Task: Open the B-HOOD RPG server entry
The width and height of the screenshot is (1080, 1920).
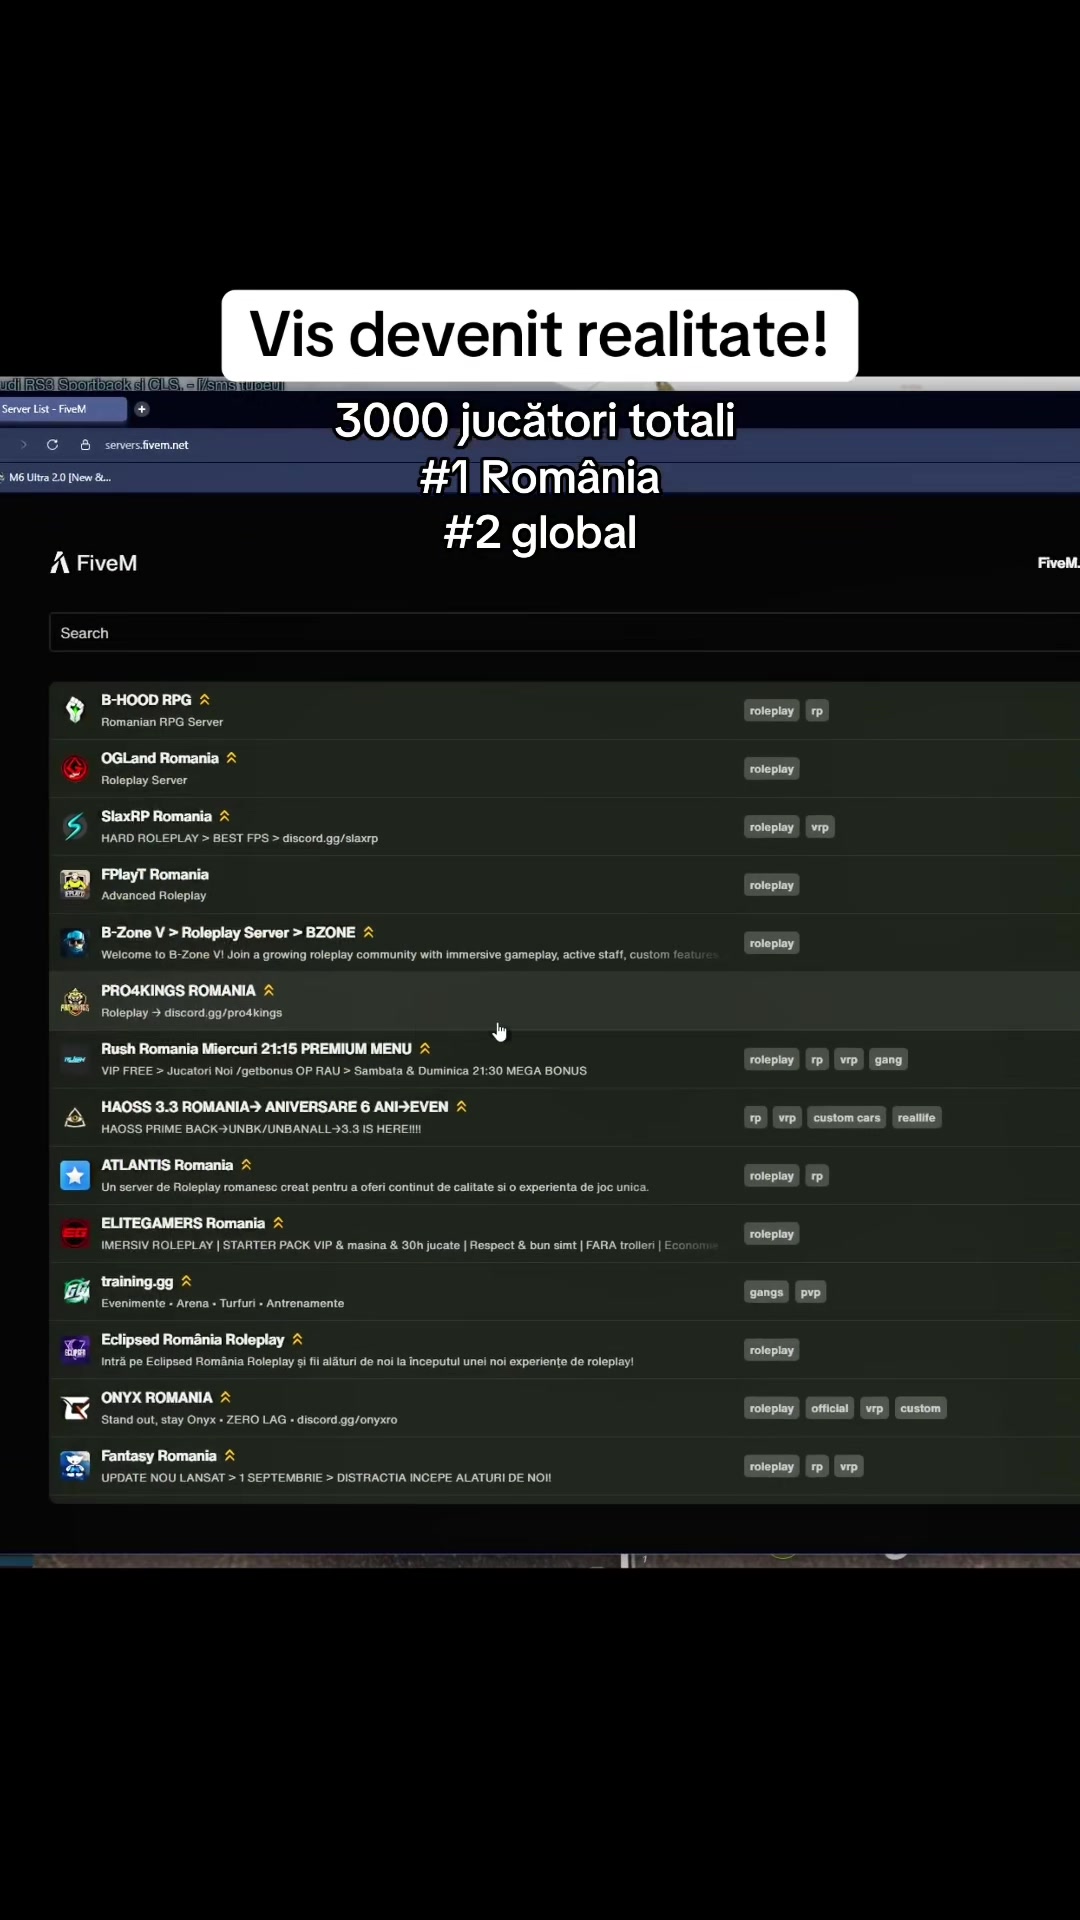Action: click(x=564, y=711)
